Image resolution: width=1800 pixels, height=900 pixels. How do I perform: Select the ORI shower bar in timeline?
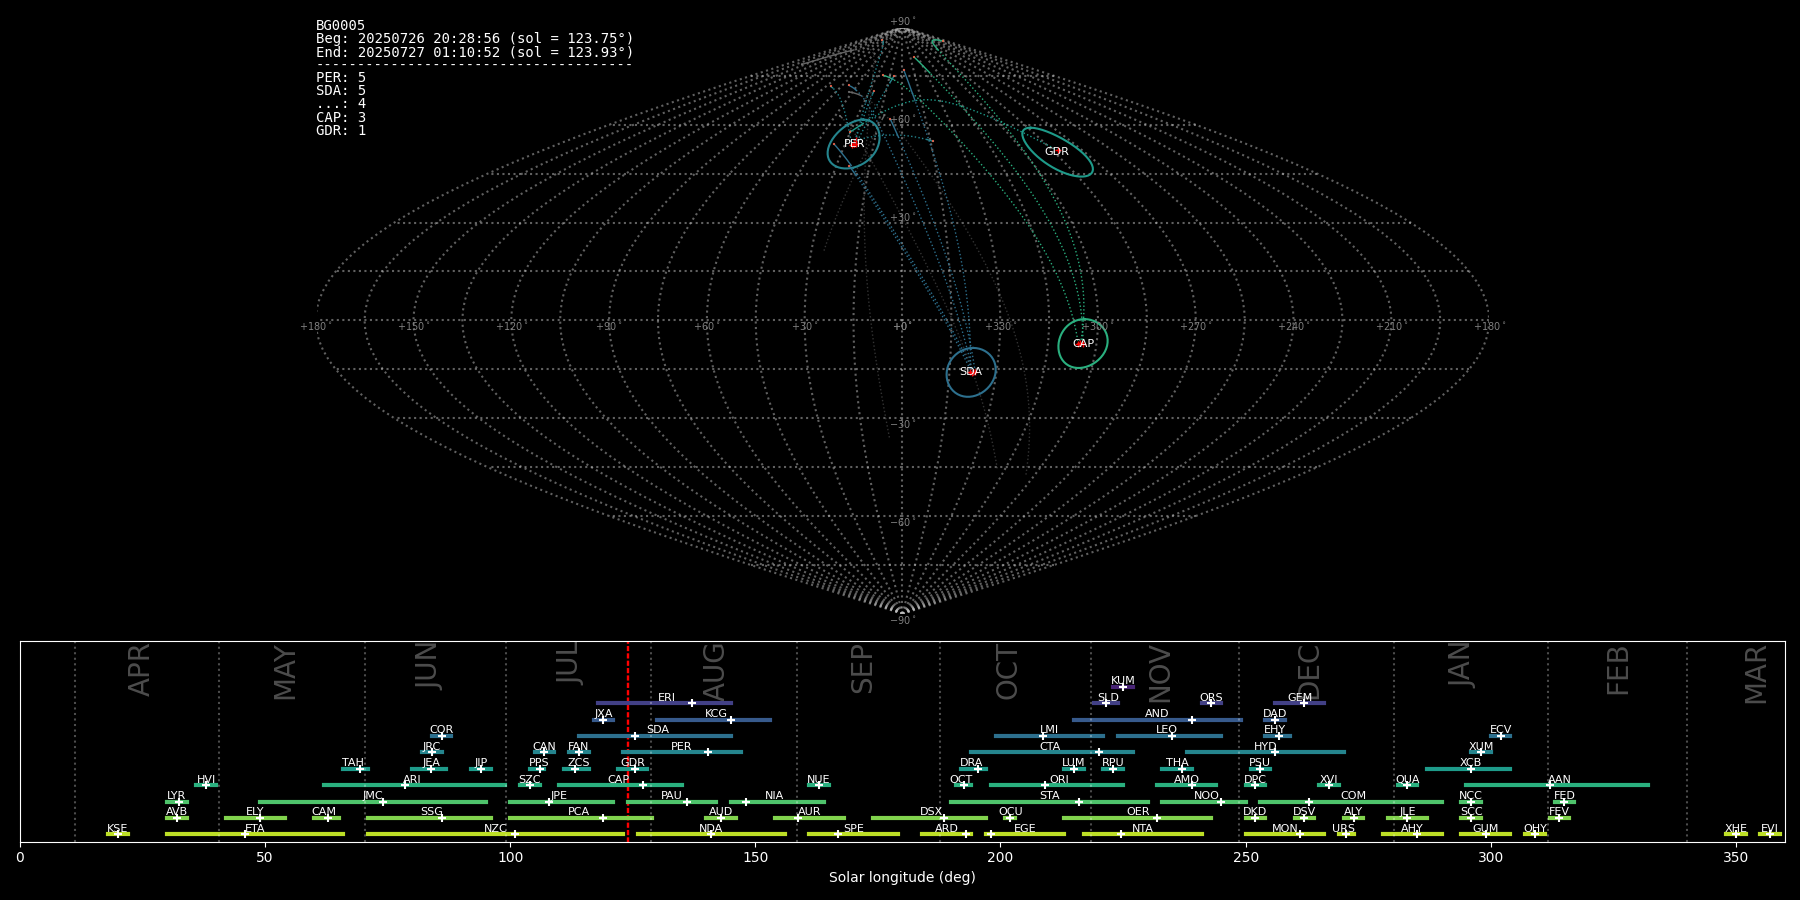[x=1057, y=784]
